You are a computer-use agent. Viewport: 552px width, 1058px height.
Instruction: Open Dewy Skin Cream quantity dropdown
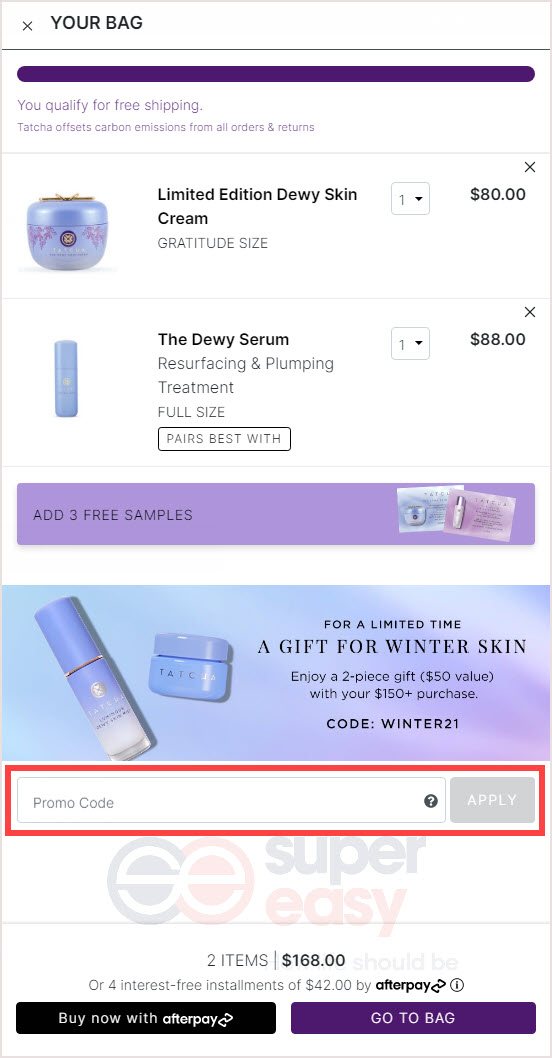click(410, 199)
